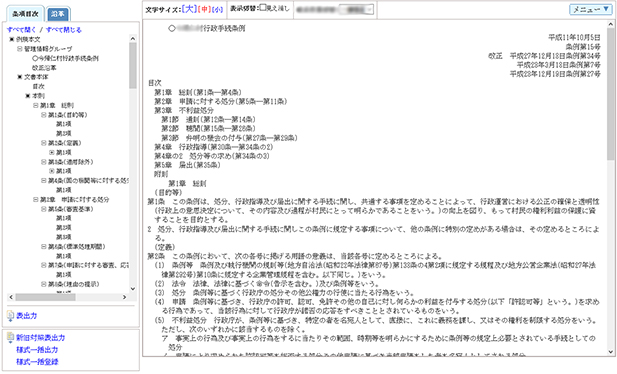This screenshot has height=374, width=617.
Task: Select 第4条(国の機関等に対する処分 tree row
Action: [x=88, y=180]
